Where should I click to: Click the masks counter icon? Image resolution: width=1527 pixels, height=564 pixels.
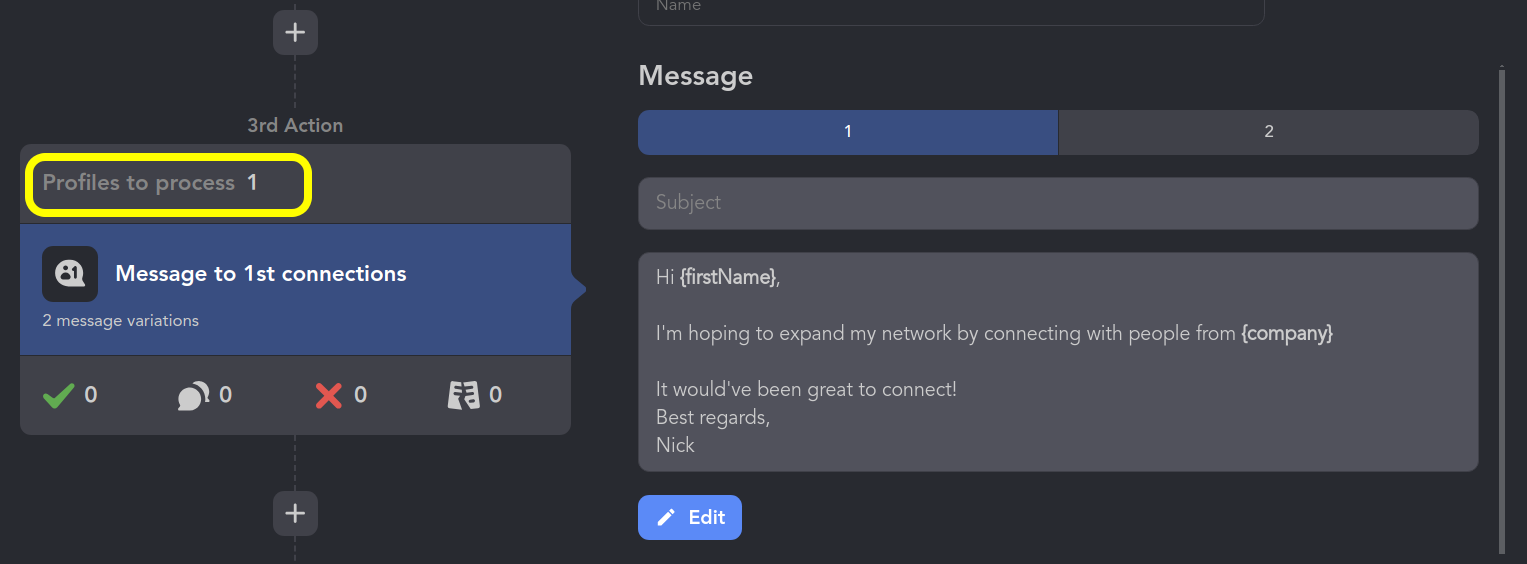tap(463, 396)
